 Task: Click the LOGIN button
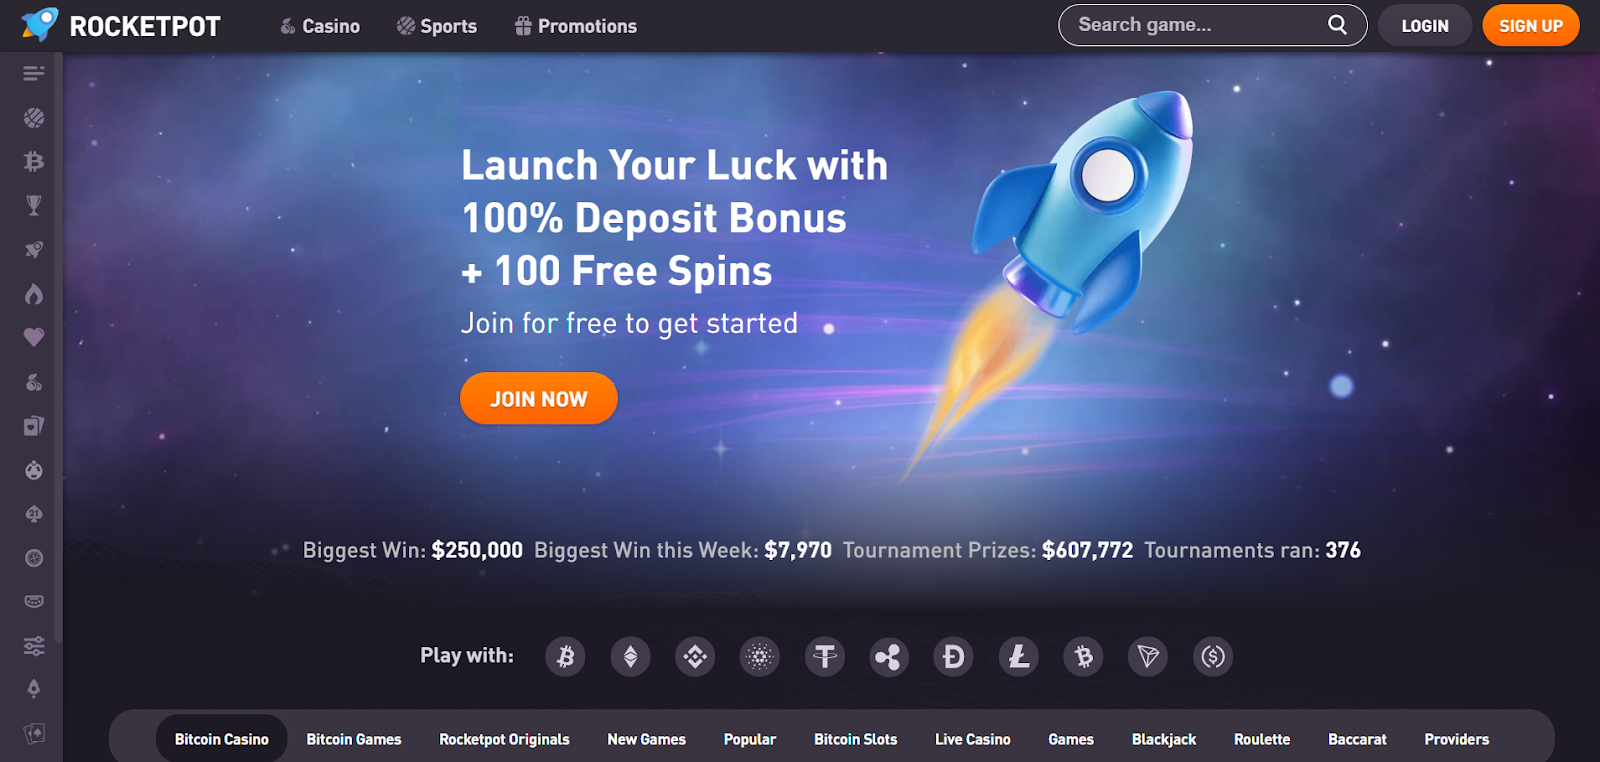1425,26
